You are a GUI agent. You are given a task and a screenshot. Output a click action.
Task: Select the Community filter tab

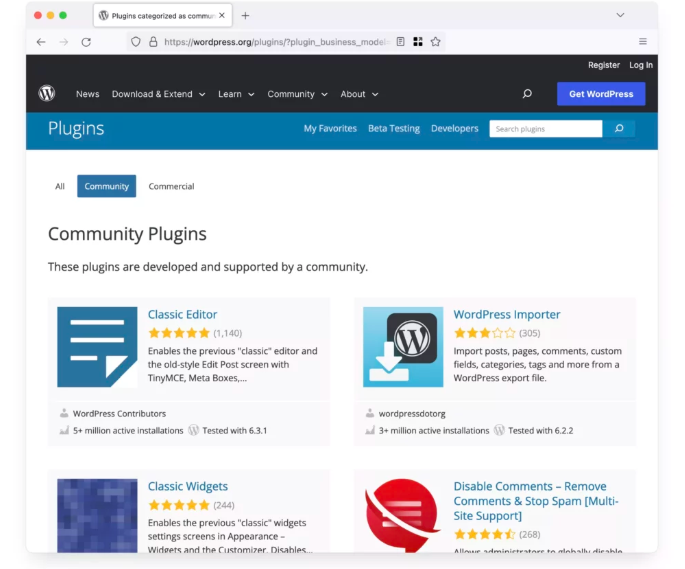[107, 186]
